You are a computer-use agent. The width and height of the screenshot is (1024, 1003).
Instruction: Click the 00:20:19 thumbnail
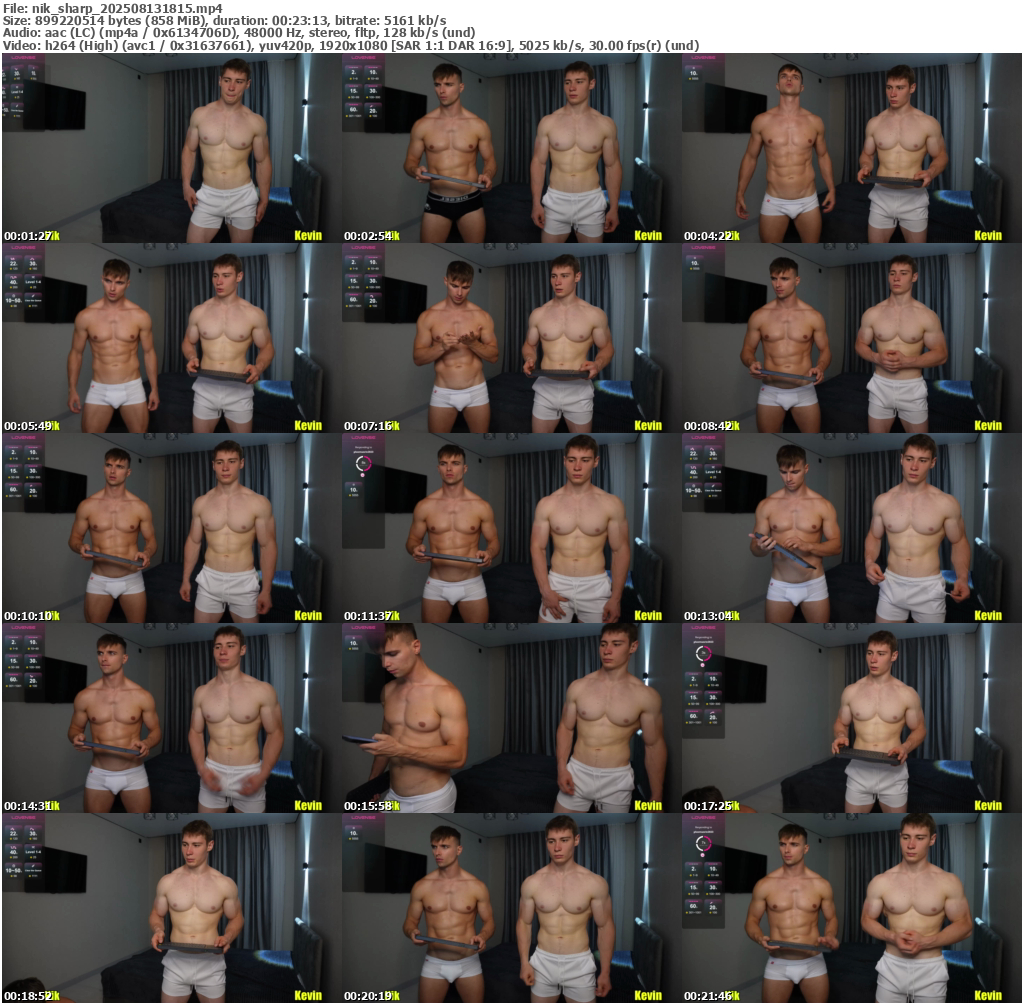click(511, 908)
